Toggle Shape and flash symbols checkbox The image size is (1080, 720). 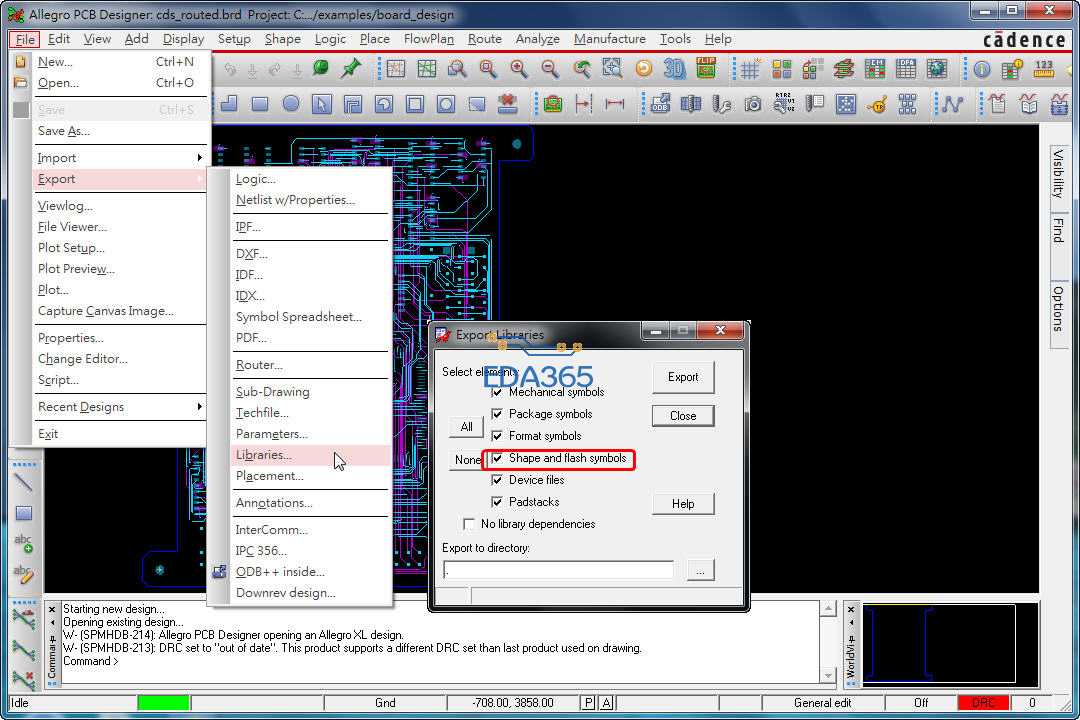point(497,458)
